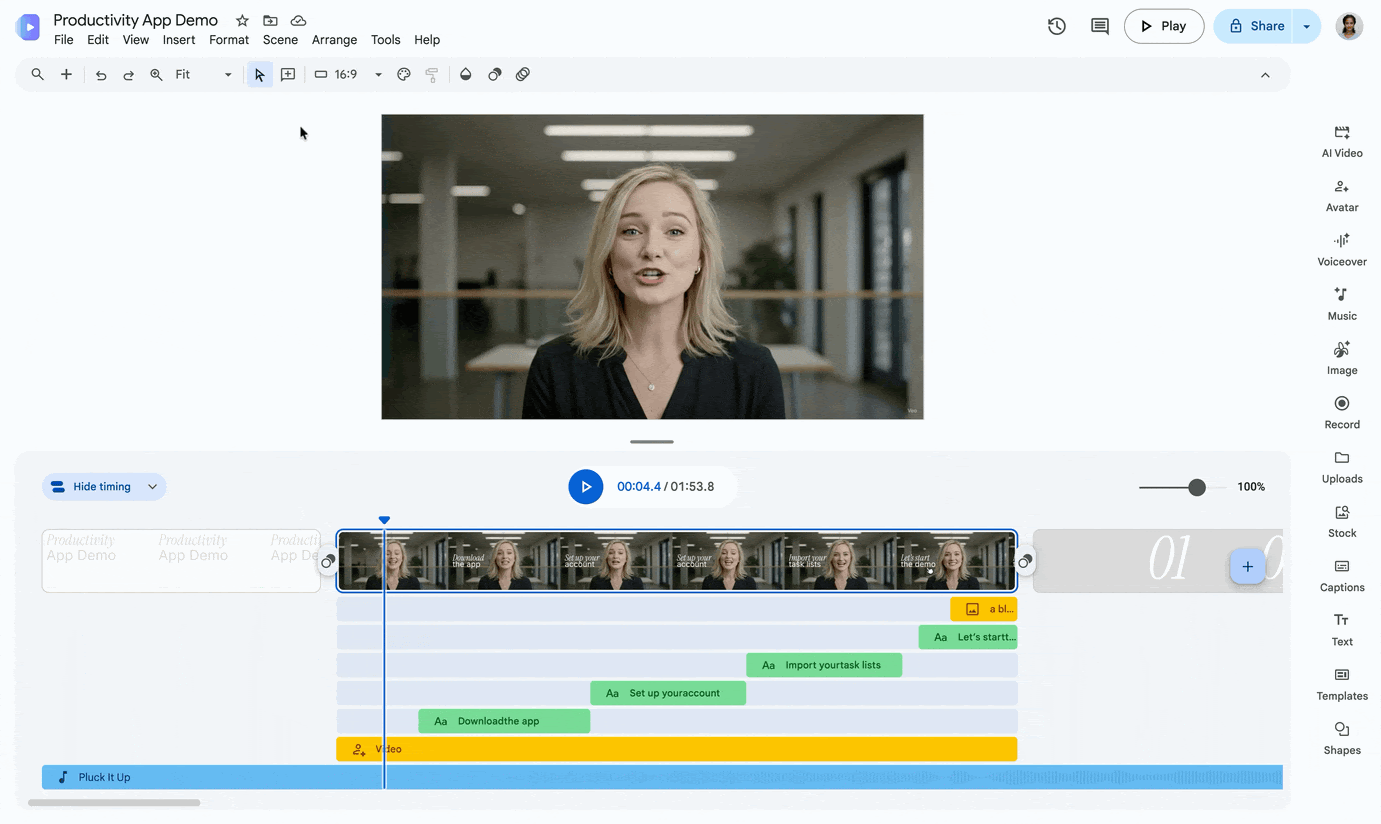
Task: Toggle the select arrow cursor tool
Action: point(260,74)
